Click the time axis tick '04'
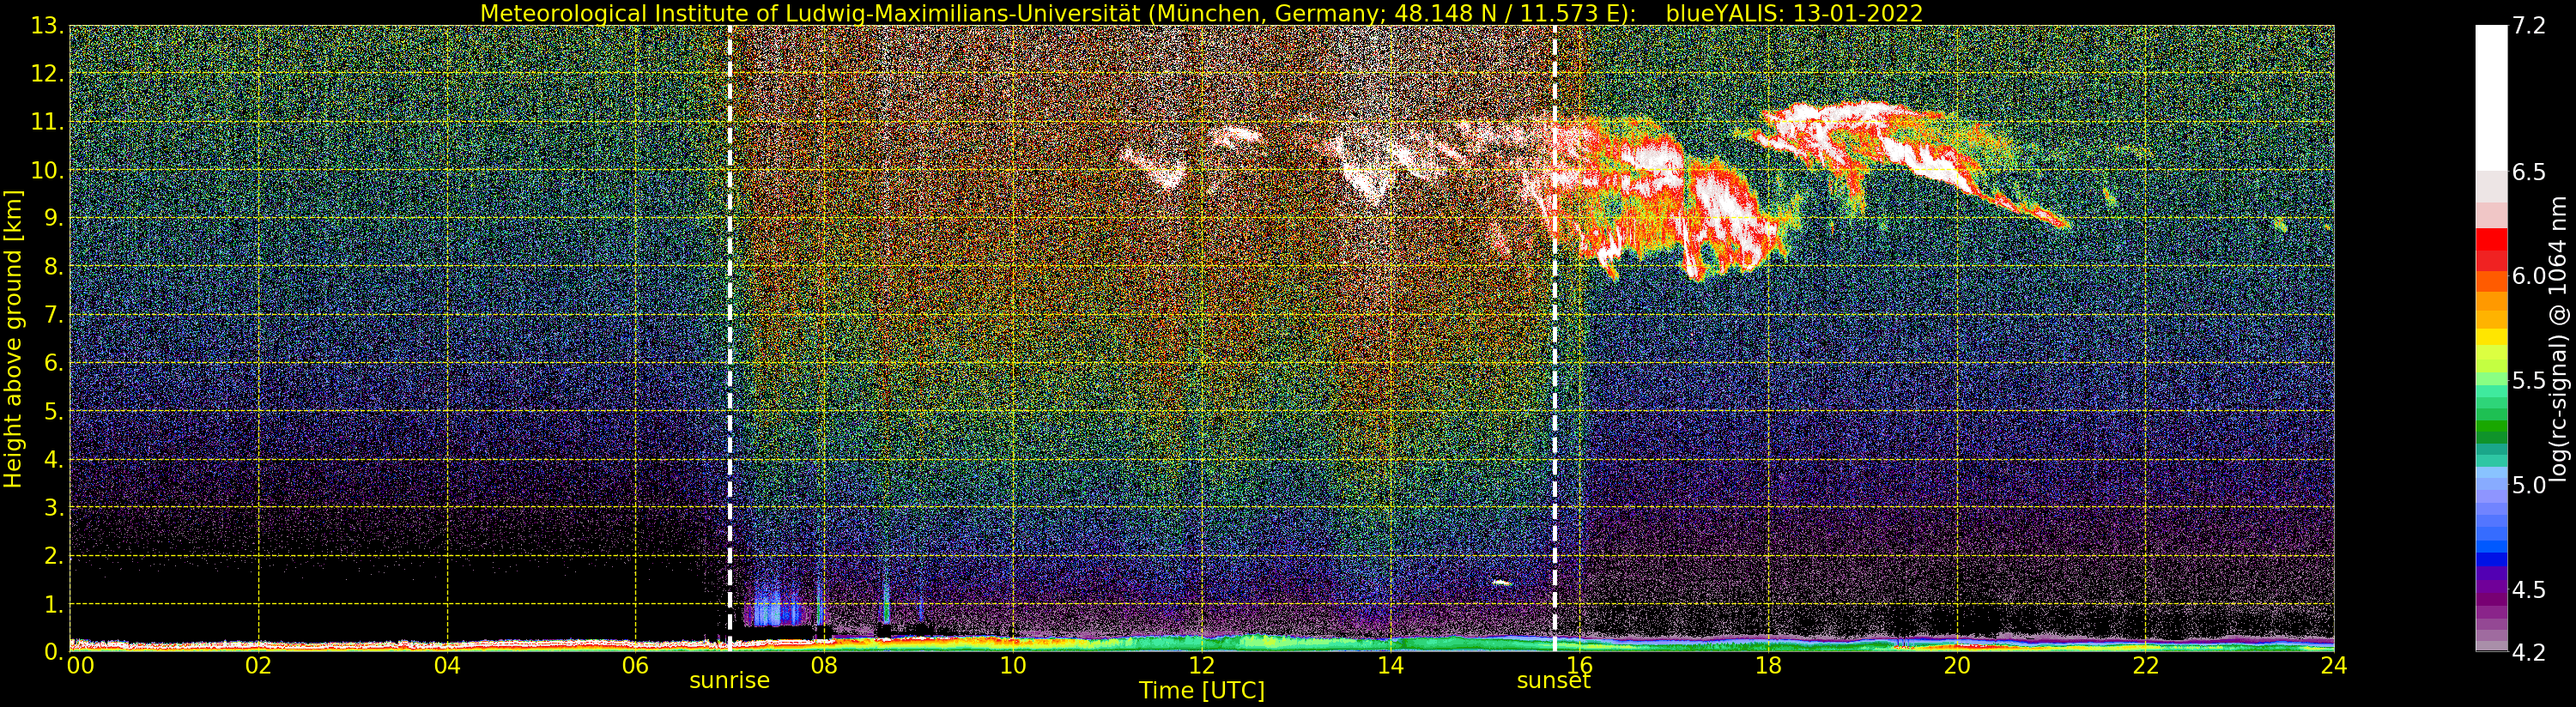The height and width of the screenshot is (707, 2576). coord(447,665)
